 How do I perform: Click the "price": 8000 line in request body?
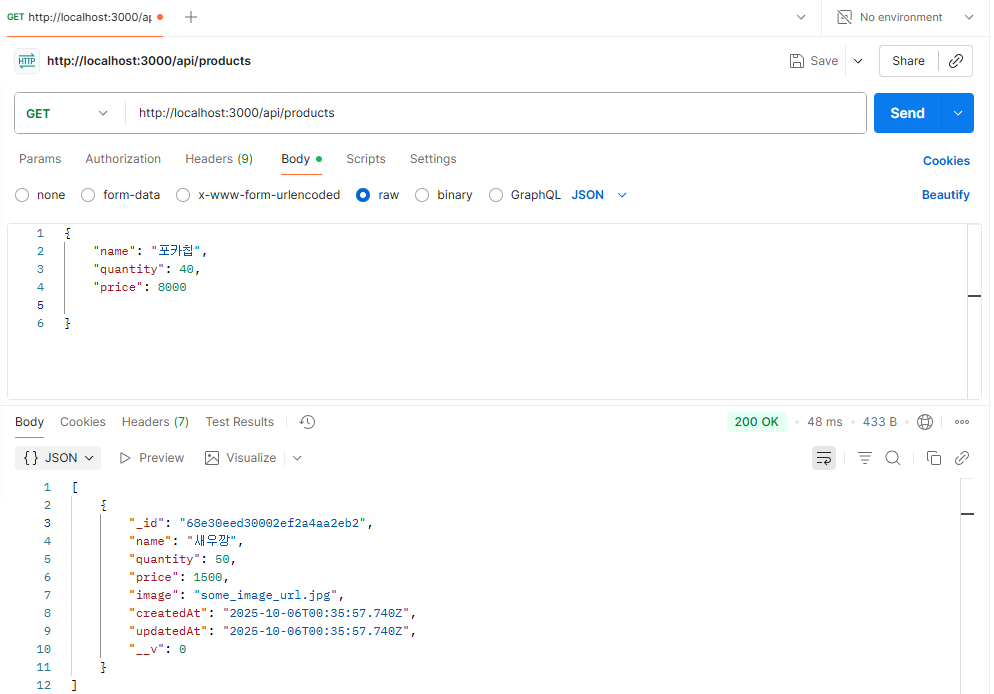point(140,287)
